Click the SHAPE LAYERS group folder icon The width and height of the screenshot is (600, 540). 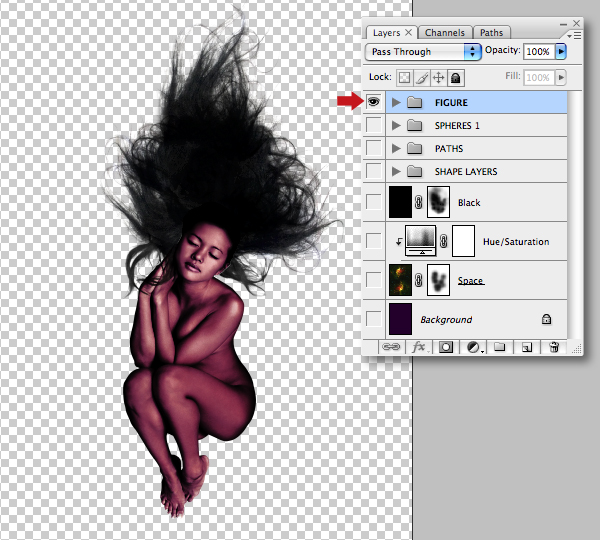click(x=414, y=171)
